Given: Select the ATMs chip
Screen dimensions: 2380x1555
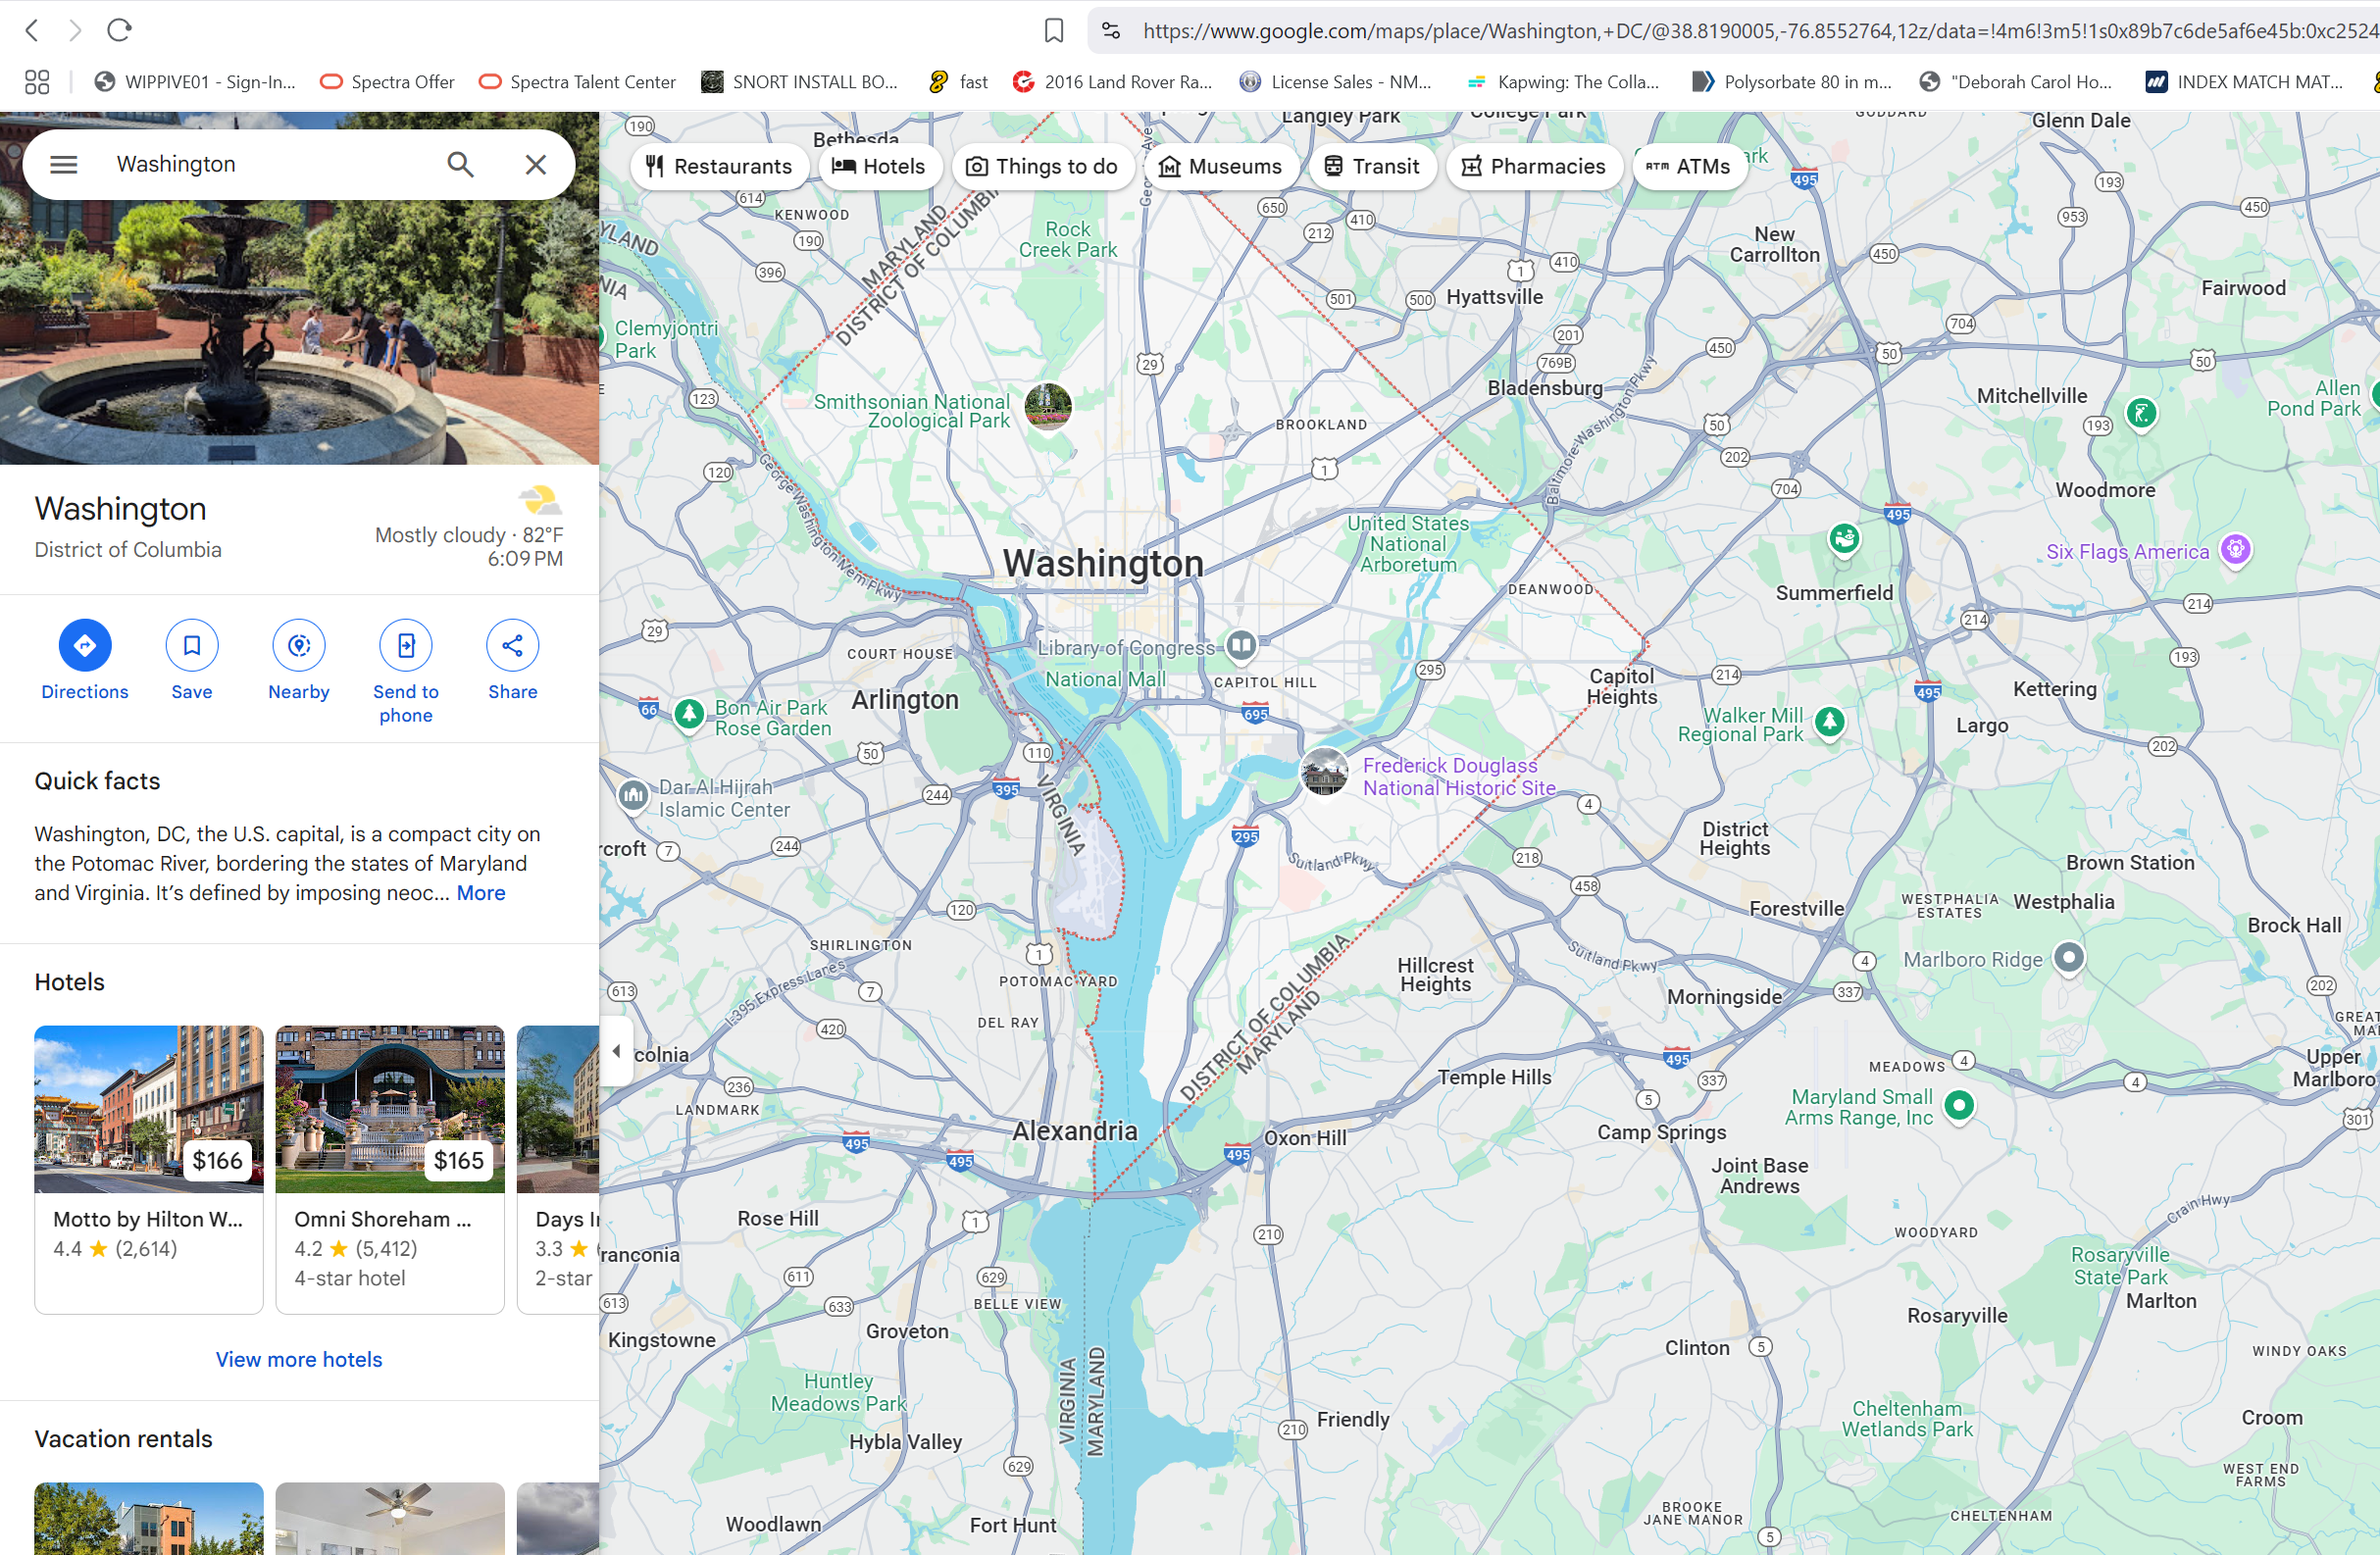Looking at the screenshot, I should [1689, 166].
